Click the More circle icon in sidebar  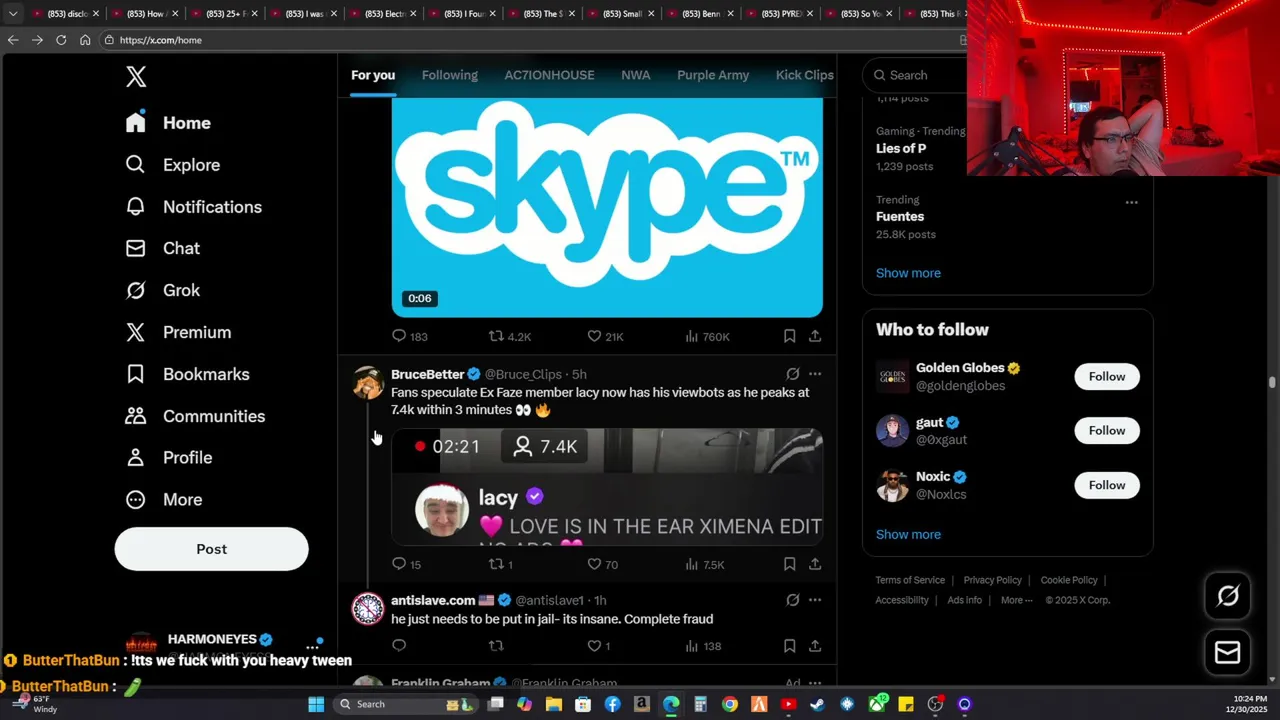click(135, 499)
